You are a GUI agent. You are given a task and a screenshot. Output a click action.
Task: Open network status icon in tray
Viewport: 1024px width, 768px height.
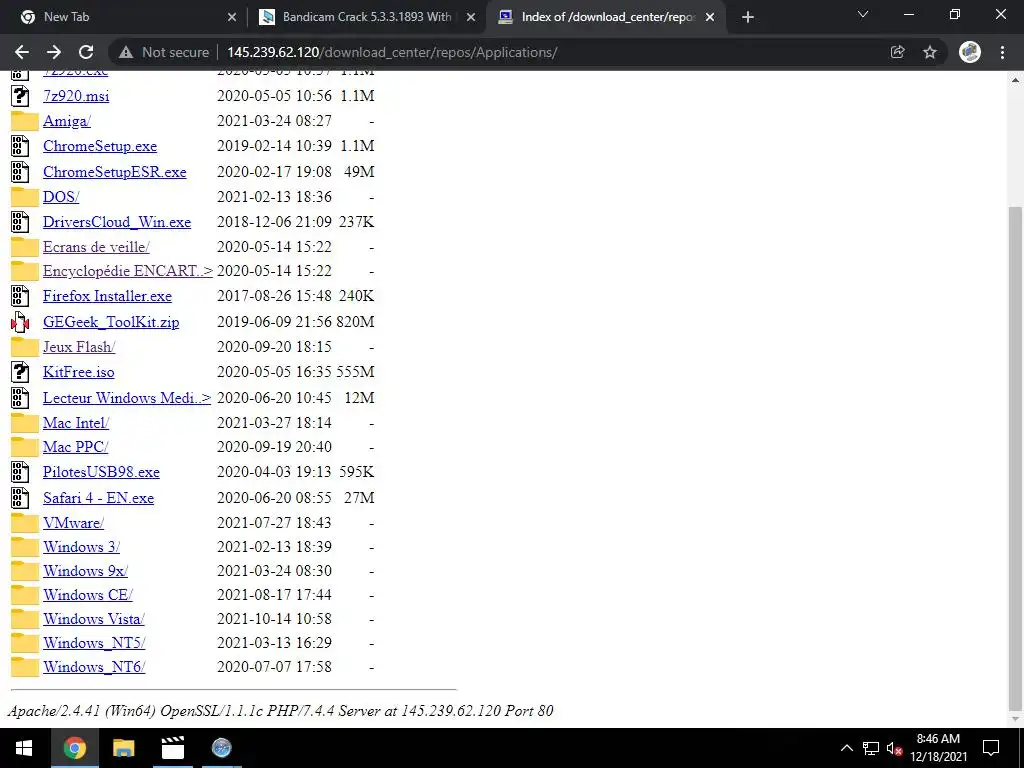(871, 748)
